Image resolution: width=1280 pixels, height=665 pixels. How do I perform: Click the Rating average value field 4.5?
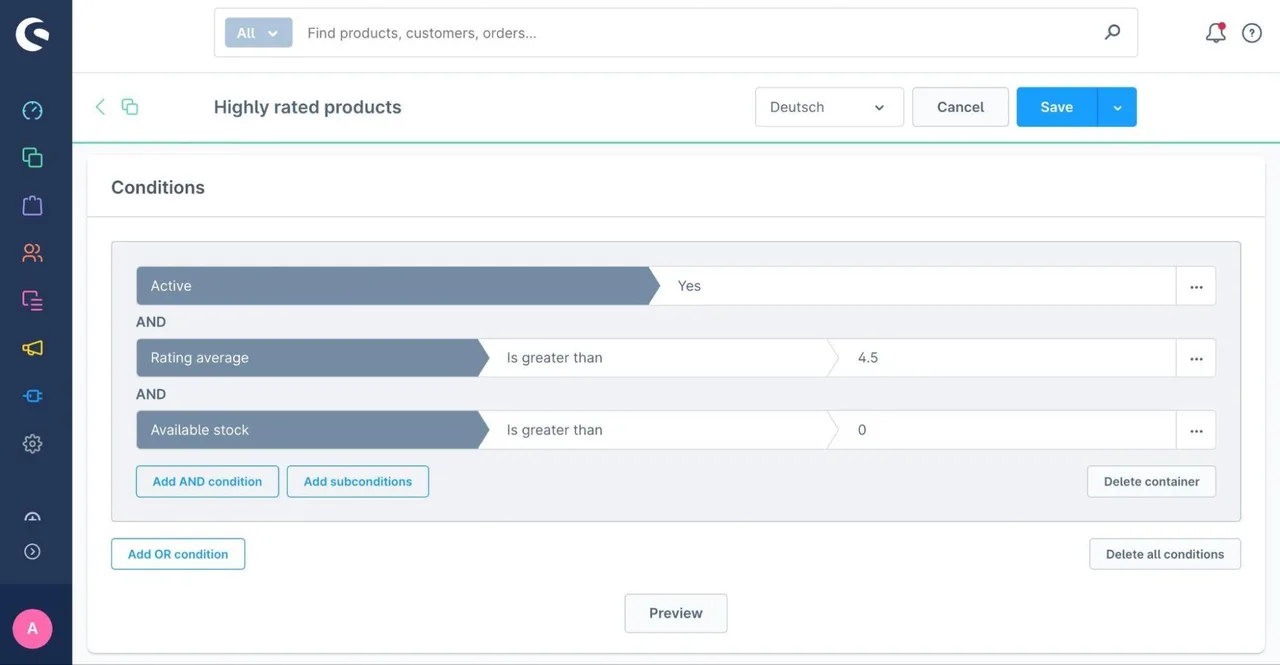1002,358
